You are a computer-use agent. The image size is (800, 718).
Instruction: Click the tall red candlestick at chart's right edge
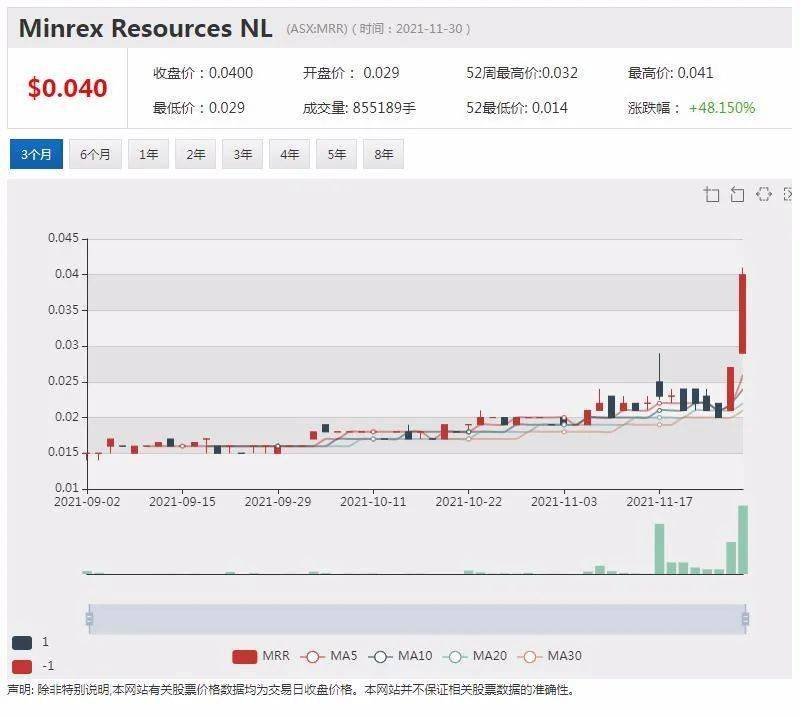tap(742, 312)
